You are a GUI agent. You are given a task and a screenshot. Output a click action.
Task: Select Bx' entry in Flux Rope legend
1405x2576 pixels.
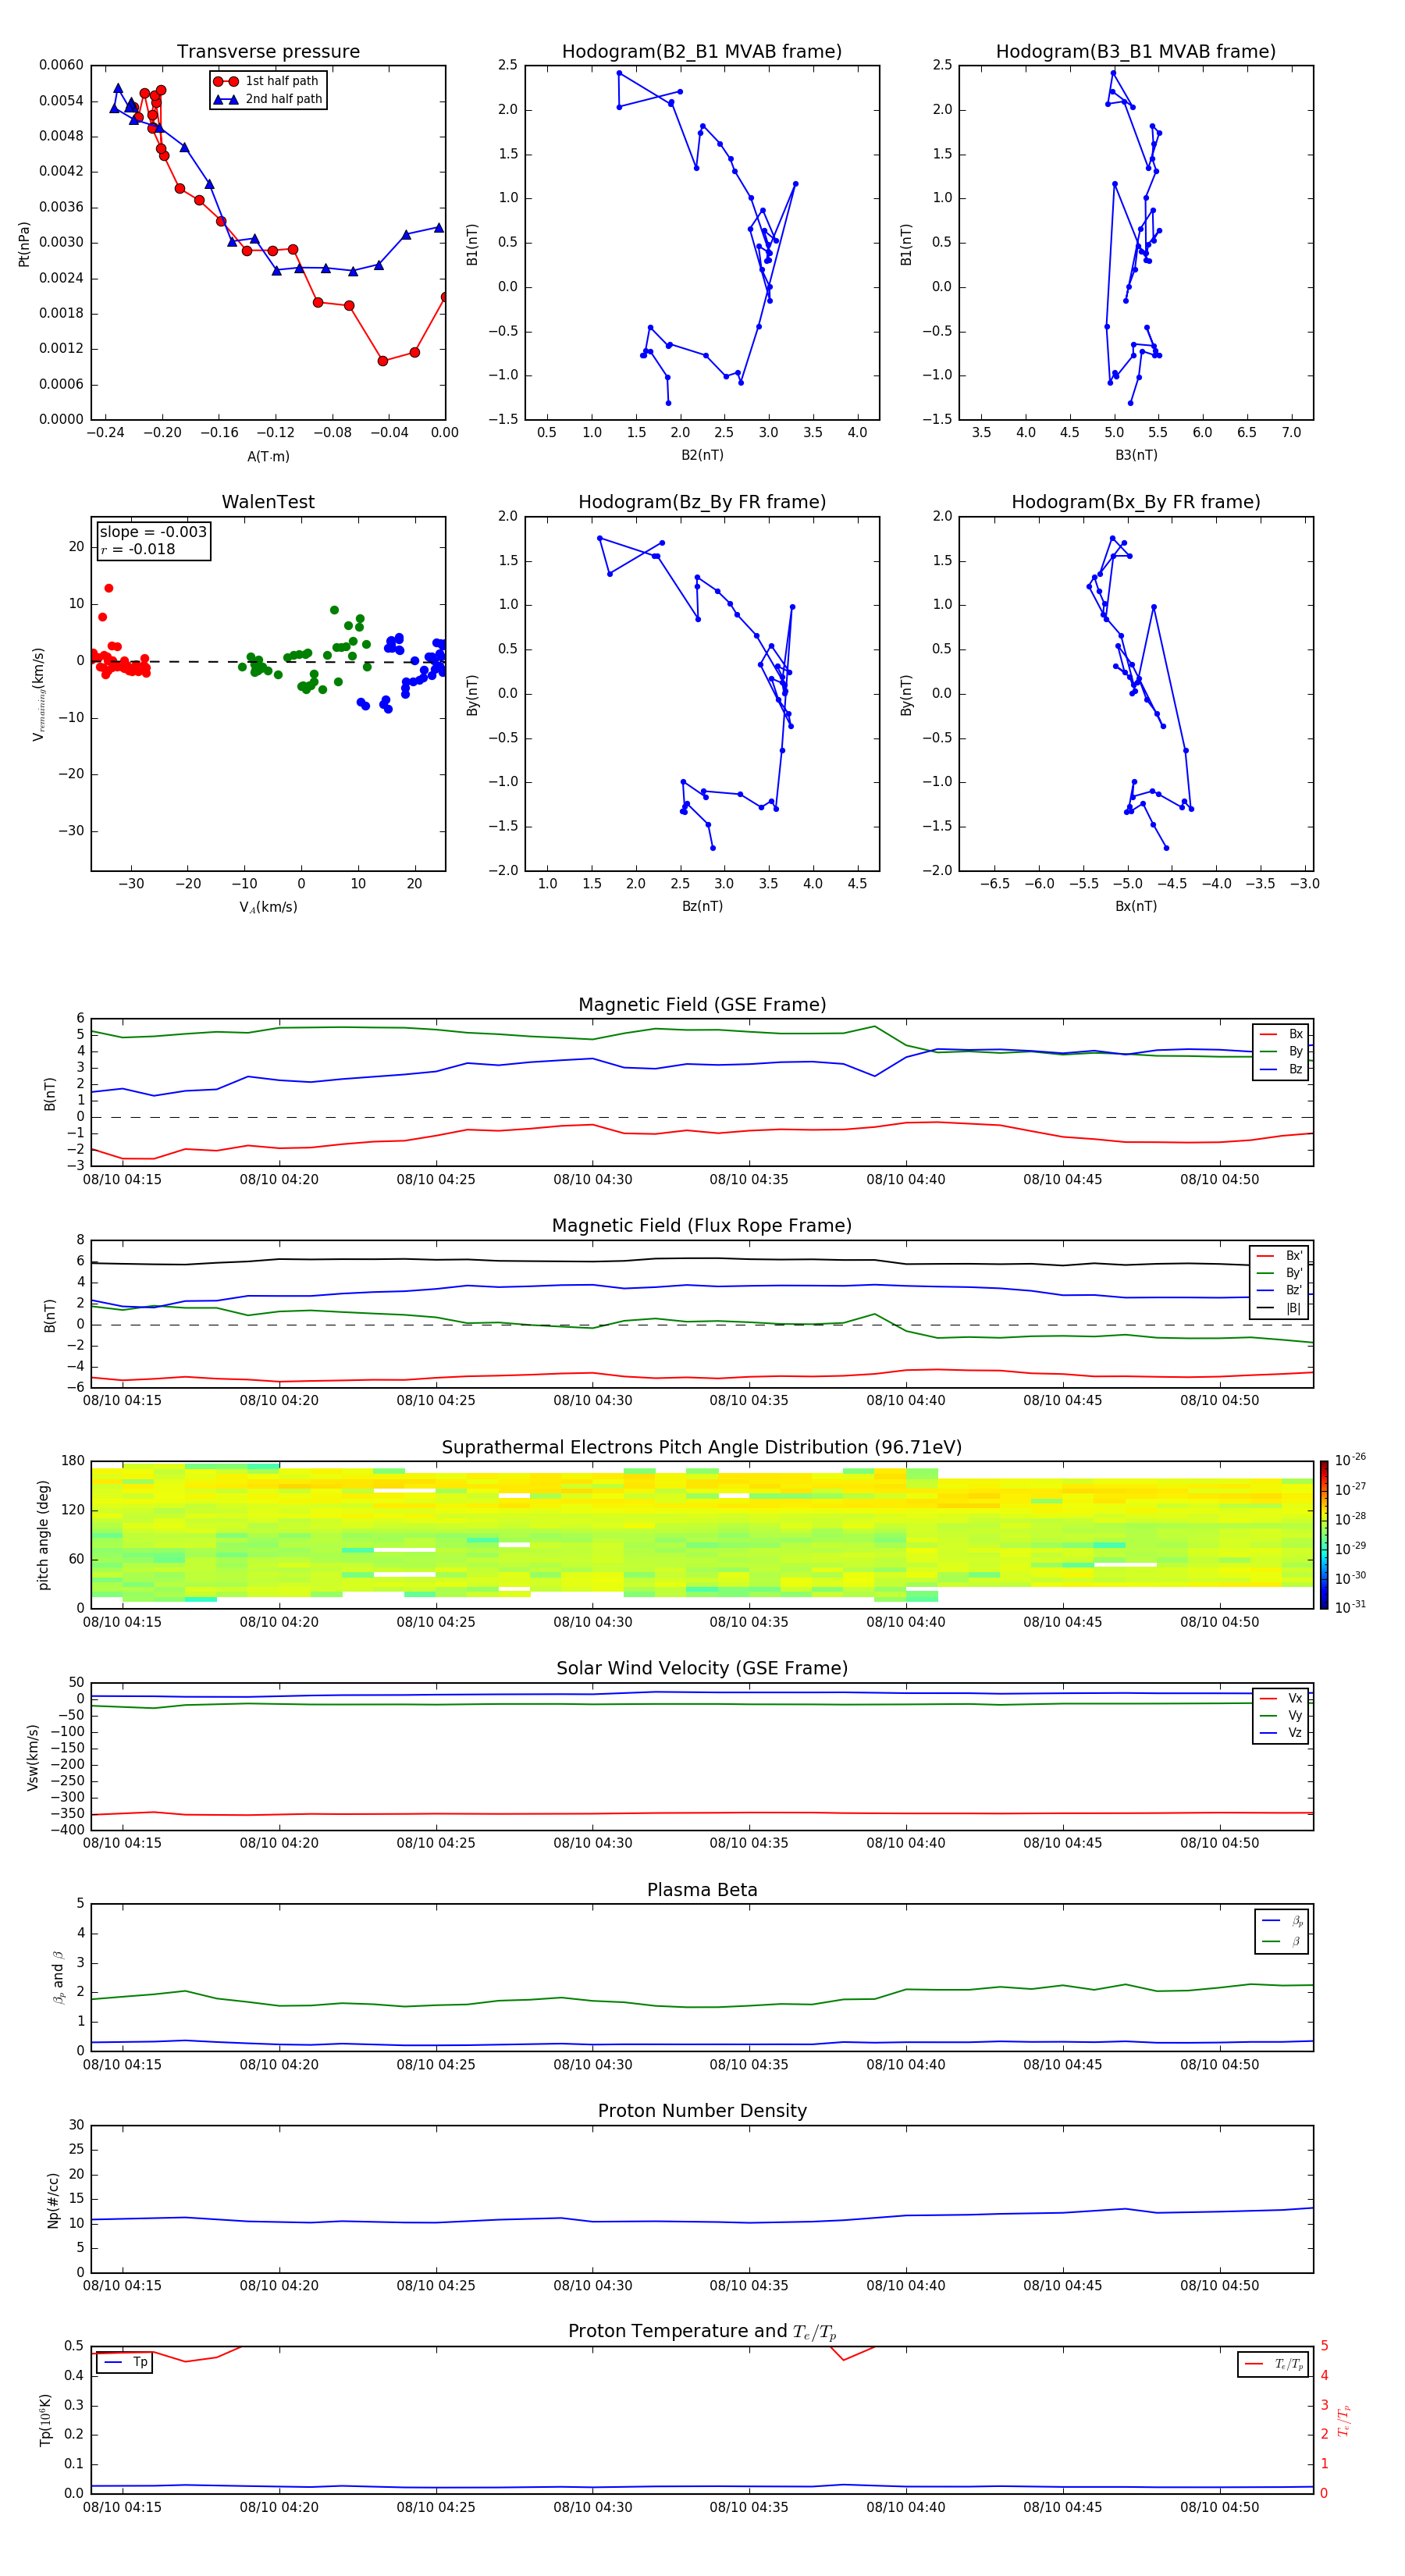pyautogui.click(x=1279, y=1256)
